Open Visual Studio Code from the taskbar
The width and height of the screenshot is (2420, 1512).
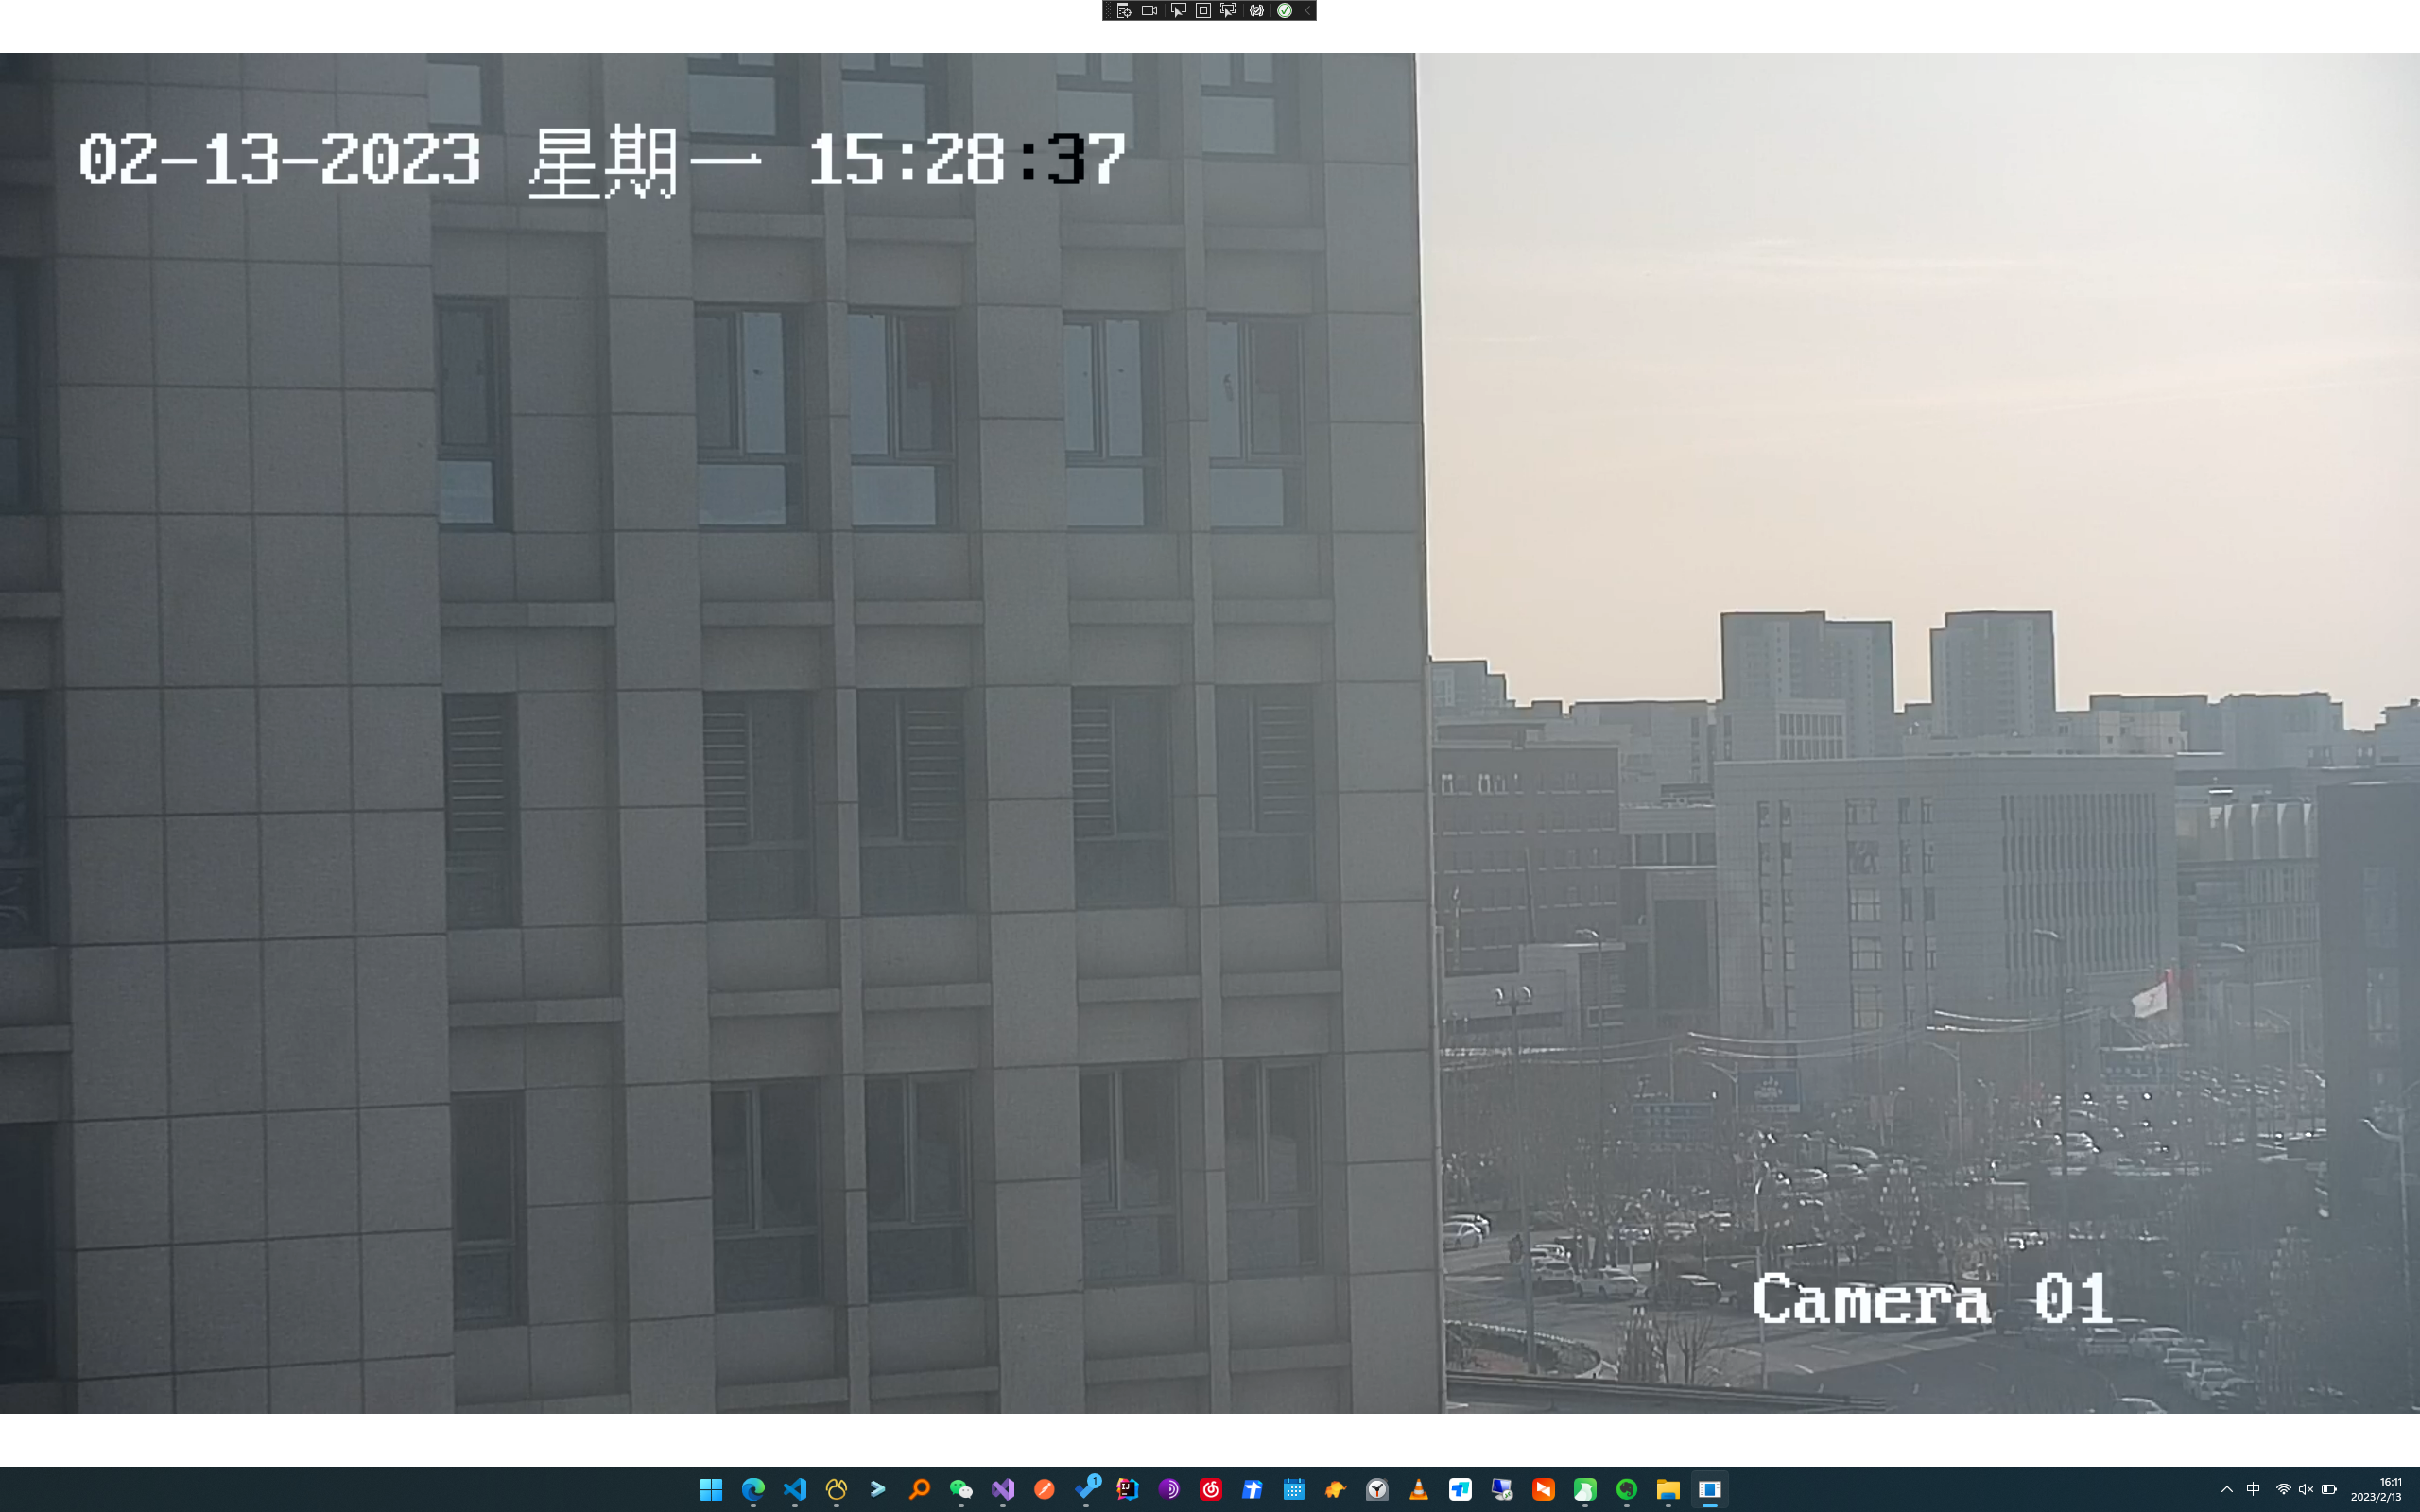point(795,1490)
